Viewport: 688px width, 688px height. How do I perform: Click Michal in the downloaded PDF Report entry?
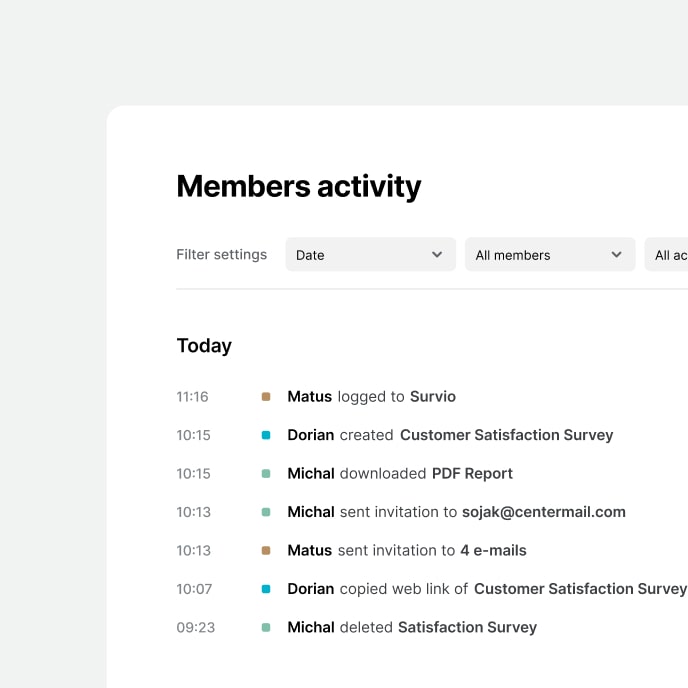(311, 473)
